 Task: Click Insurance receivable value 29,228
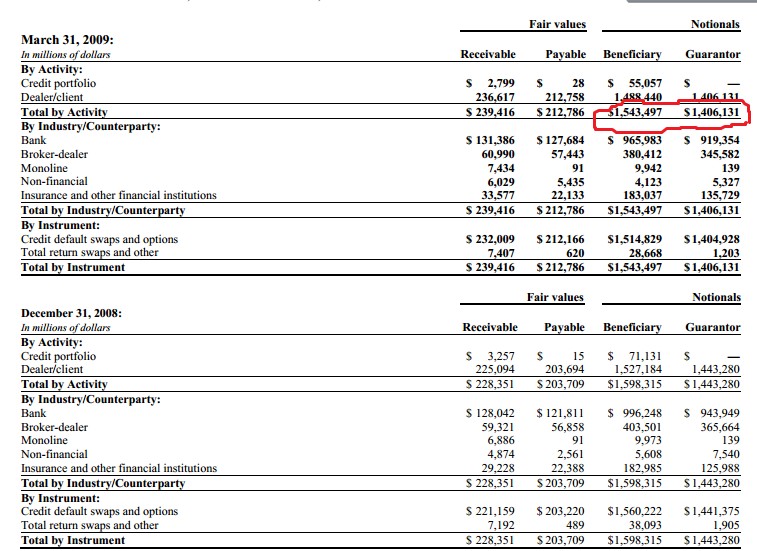coord(497,468)
